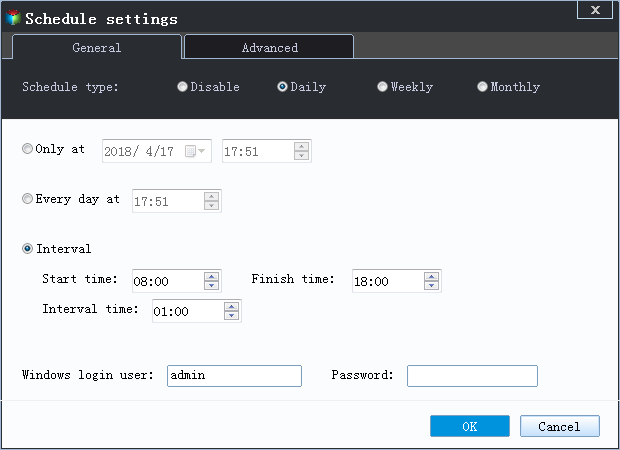620x450 pixels.
Task: Click the Cancel button
Action: pyautogui.click(x=560, y=426)
